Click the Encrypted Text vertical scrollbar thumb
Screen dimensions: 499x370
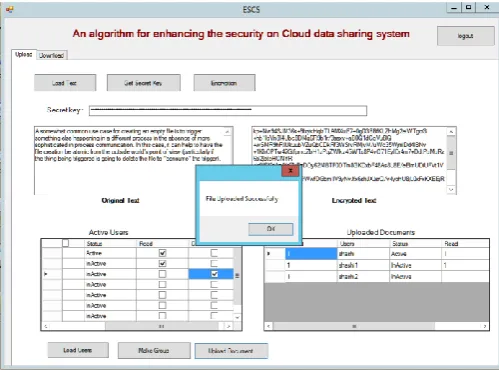[x=451, y=153]
